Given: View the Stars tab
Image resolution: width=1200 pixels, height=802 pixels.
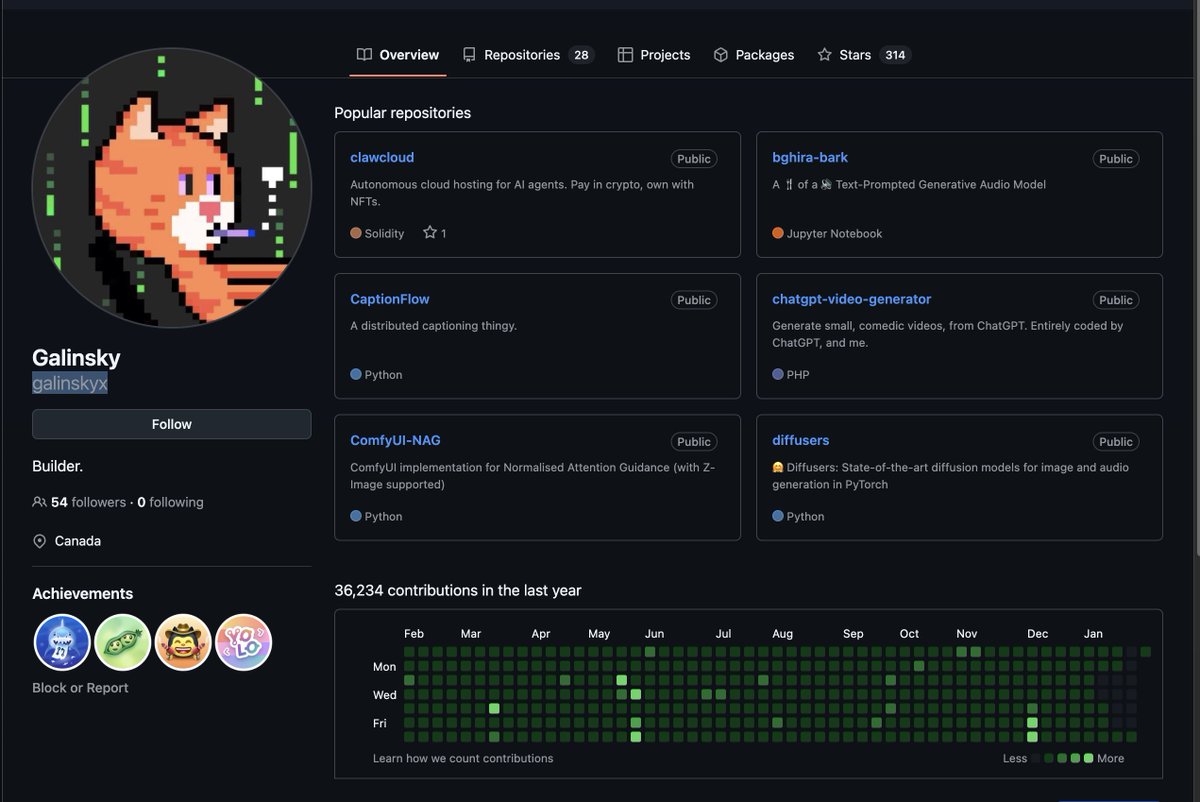Looking at the screenshot, I should tap(864, 55).
